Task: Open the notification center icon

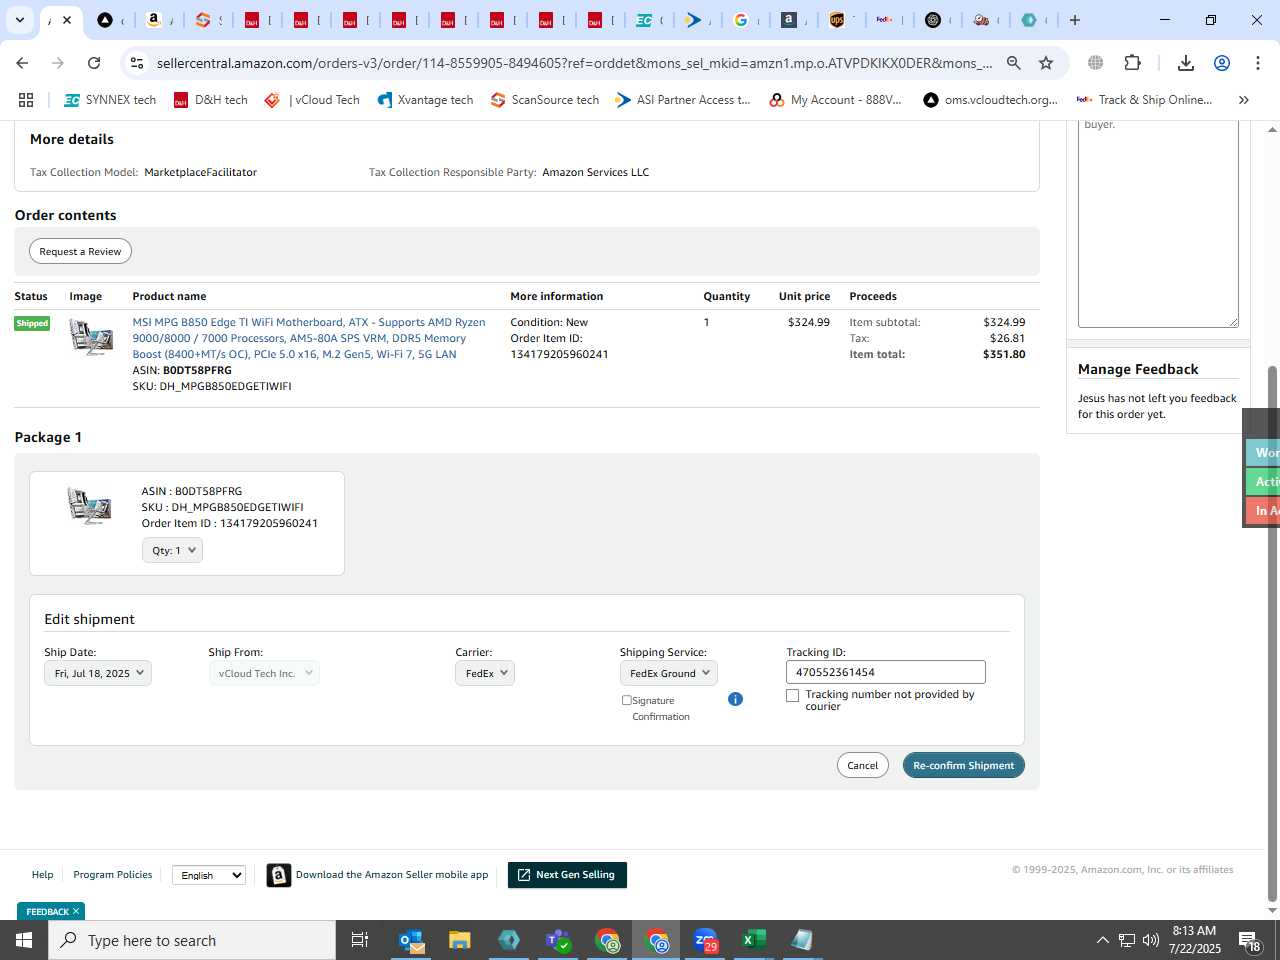Action: [1250, 941]
